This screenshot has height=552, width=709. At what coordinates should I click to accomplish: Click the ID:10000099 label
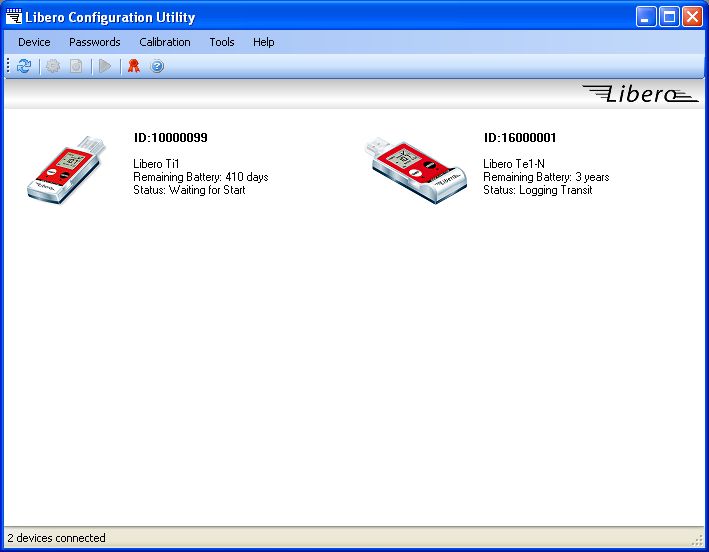click(170, 138)
